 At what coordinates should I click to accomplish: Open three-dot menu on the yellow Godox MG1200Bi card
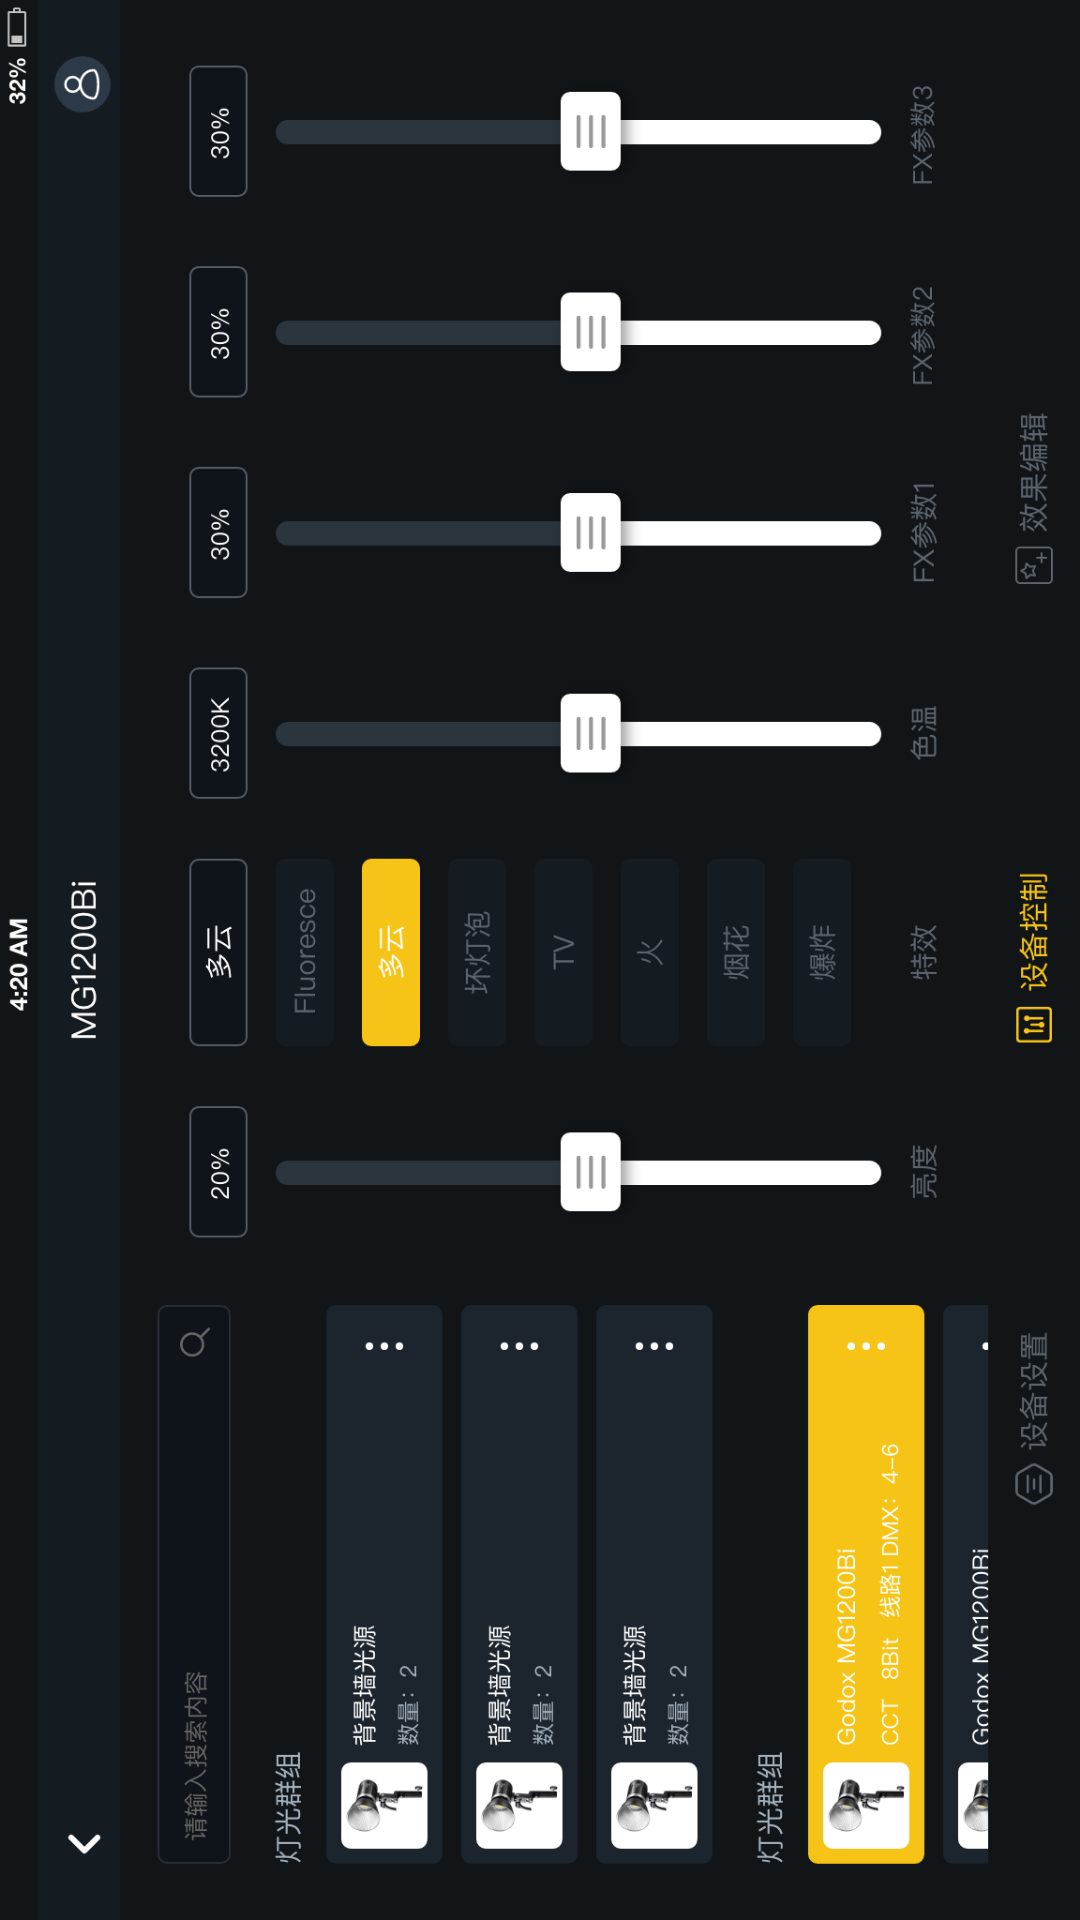(866, 1346)
